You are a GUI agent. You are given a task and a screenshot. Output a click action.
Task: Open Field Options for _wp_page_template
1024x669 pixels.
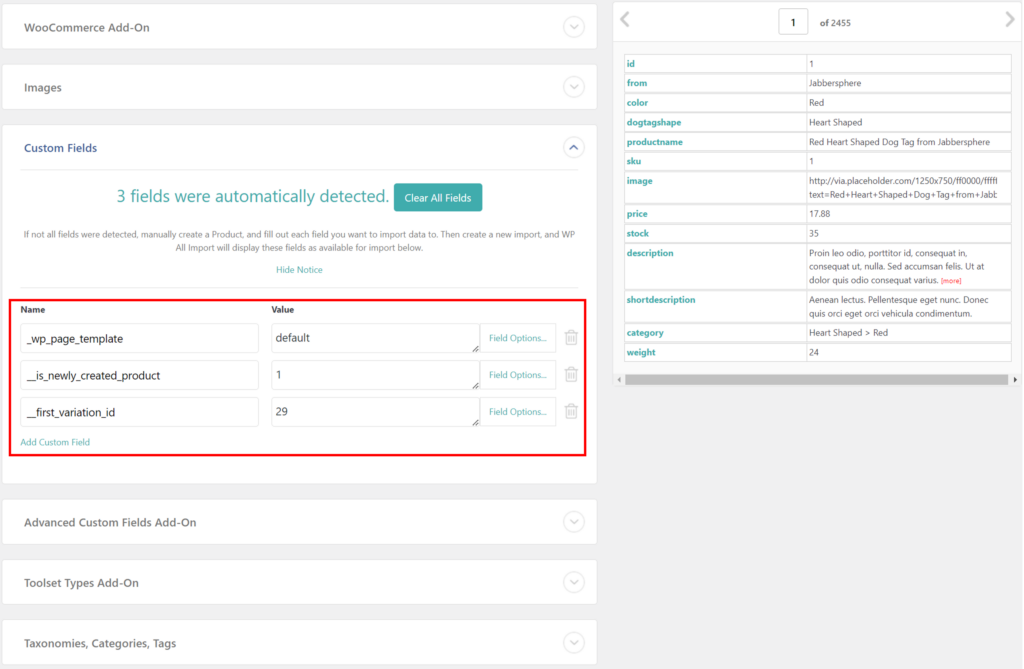click(517, 337)
